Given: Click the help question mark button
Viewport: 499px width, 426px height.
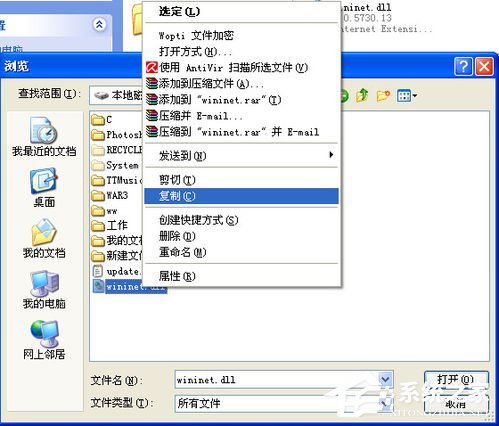Looking at the screenshot, I should (x=463, y=67).
